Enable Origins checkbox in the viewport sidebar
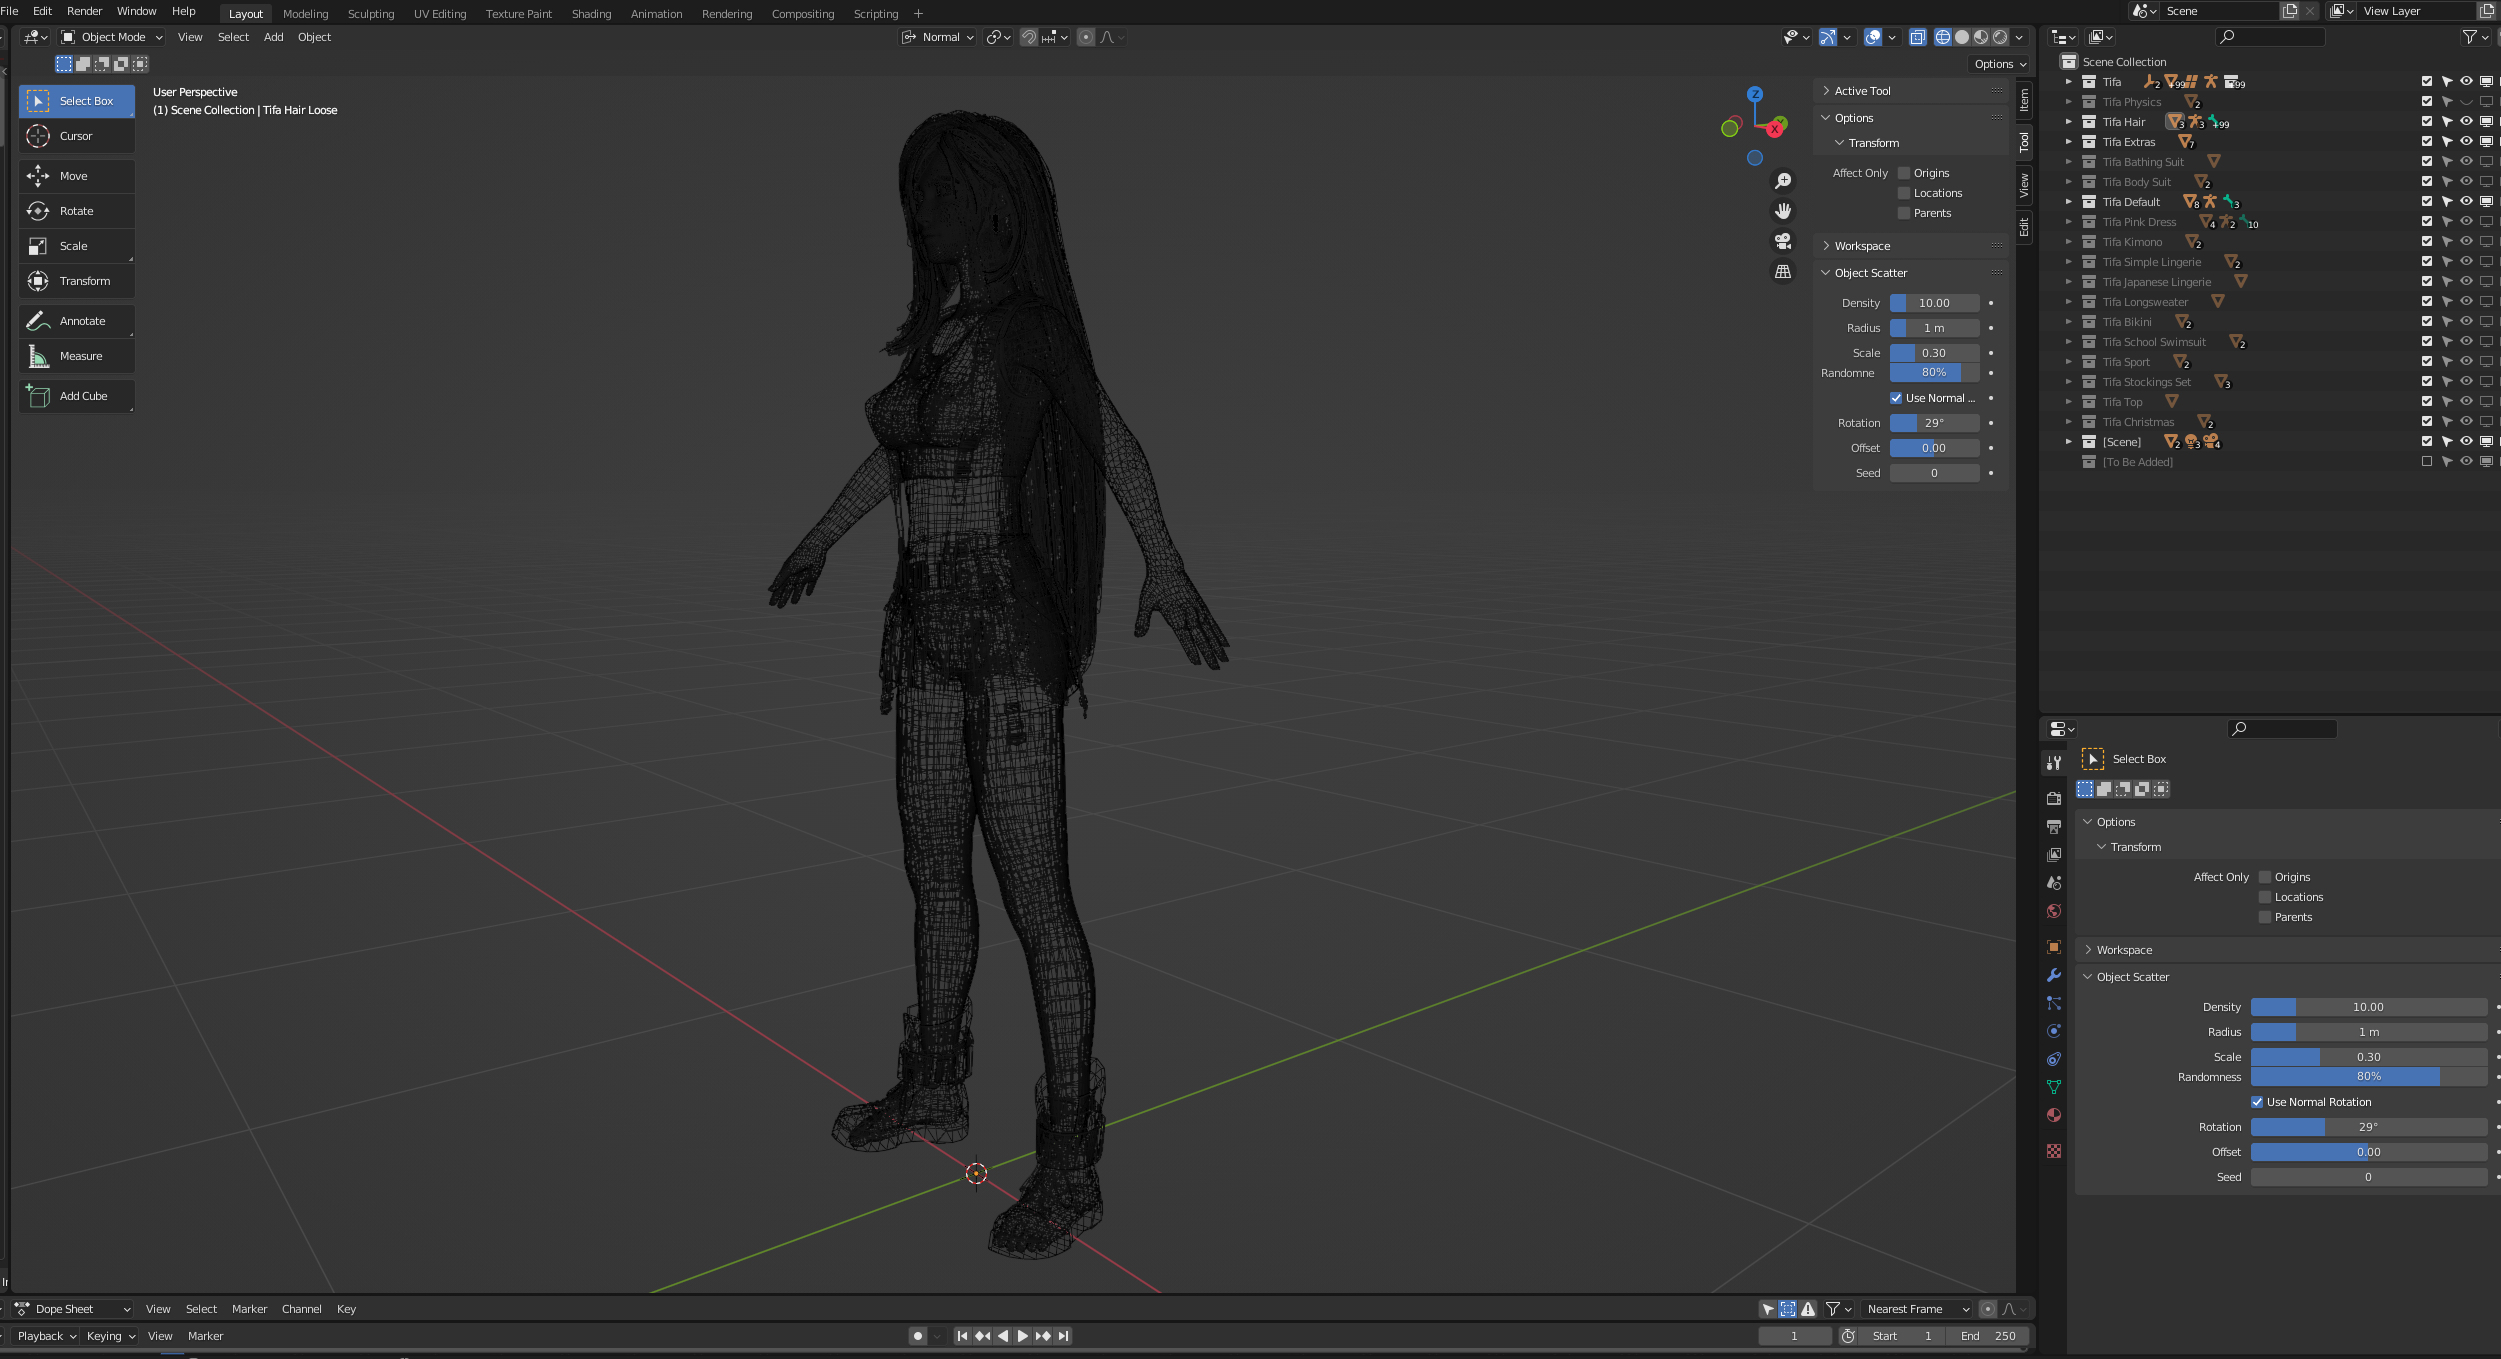Image resolution: width=2501 pixels, height=1359 pixels. (1904, 173)
